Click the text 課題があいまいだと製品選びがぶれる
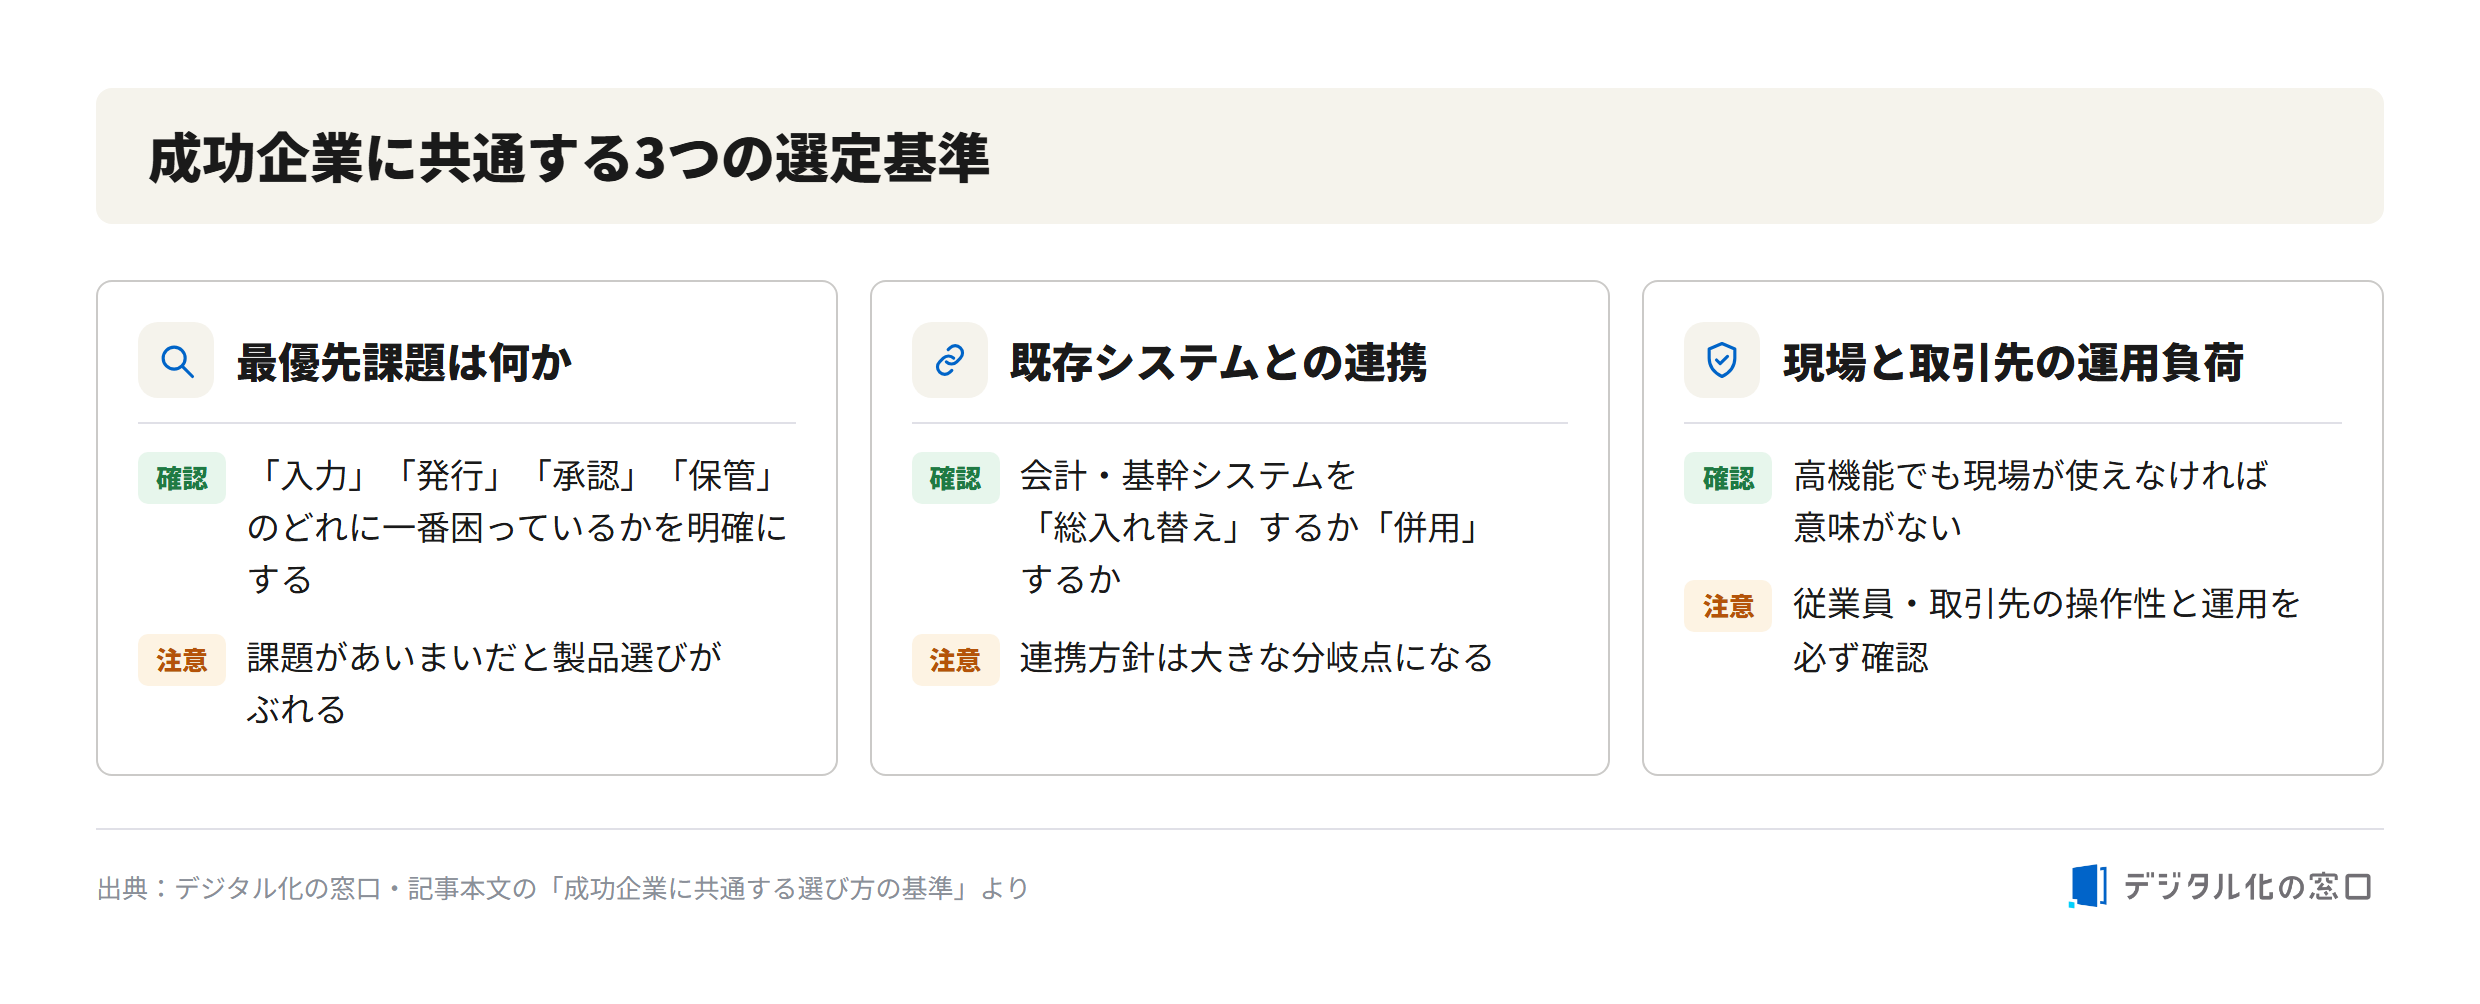Image resolution: width=2480 pixels, height=1004 pixels. 484,683
